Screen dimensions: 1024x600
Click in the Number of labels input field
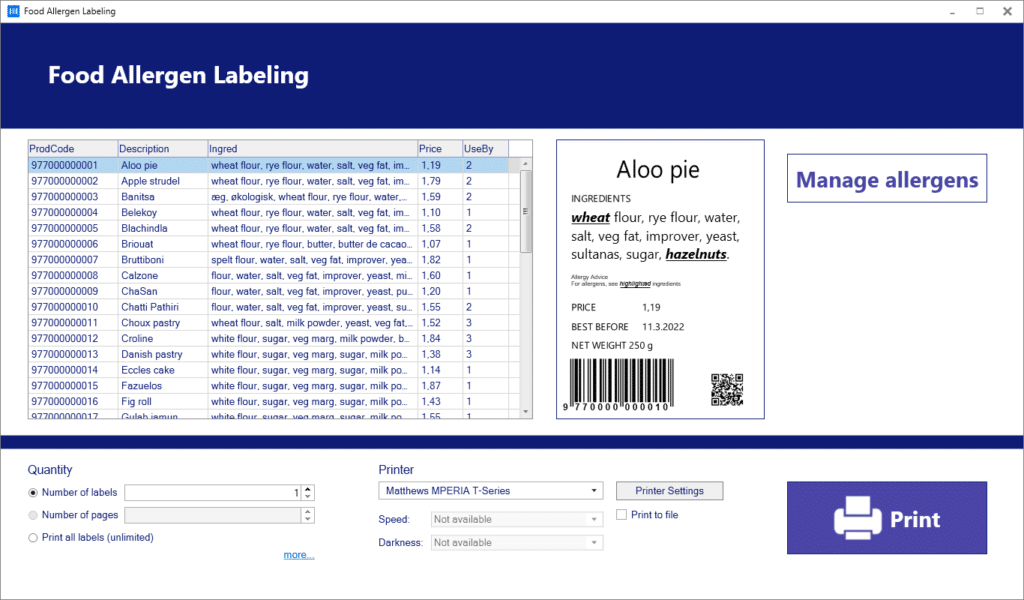(213, 493)
